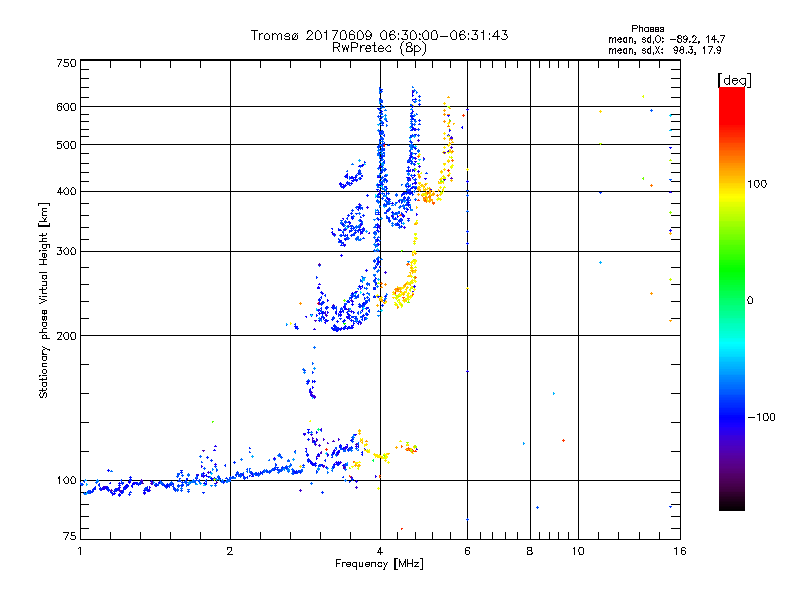Click the green zone of the colorbar near 0
This screenshot has width=800, height=600.
tap(731, 300)
